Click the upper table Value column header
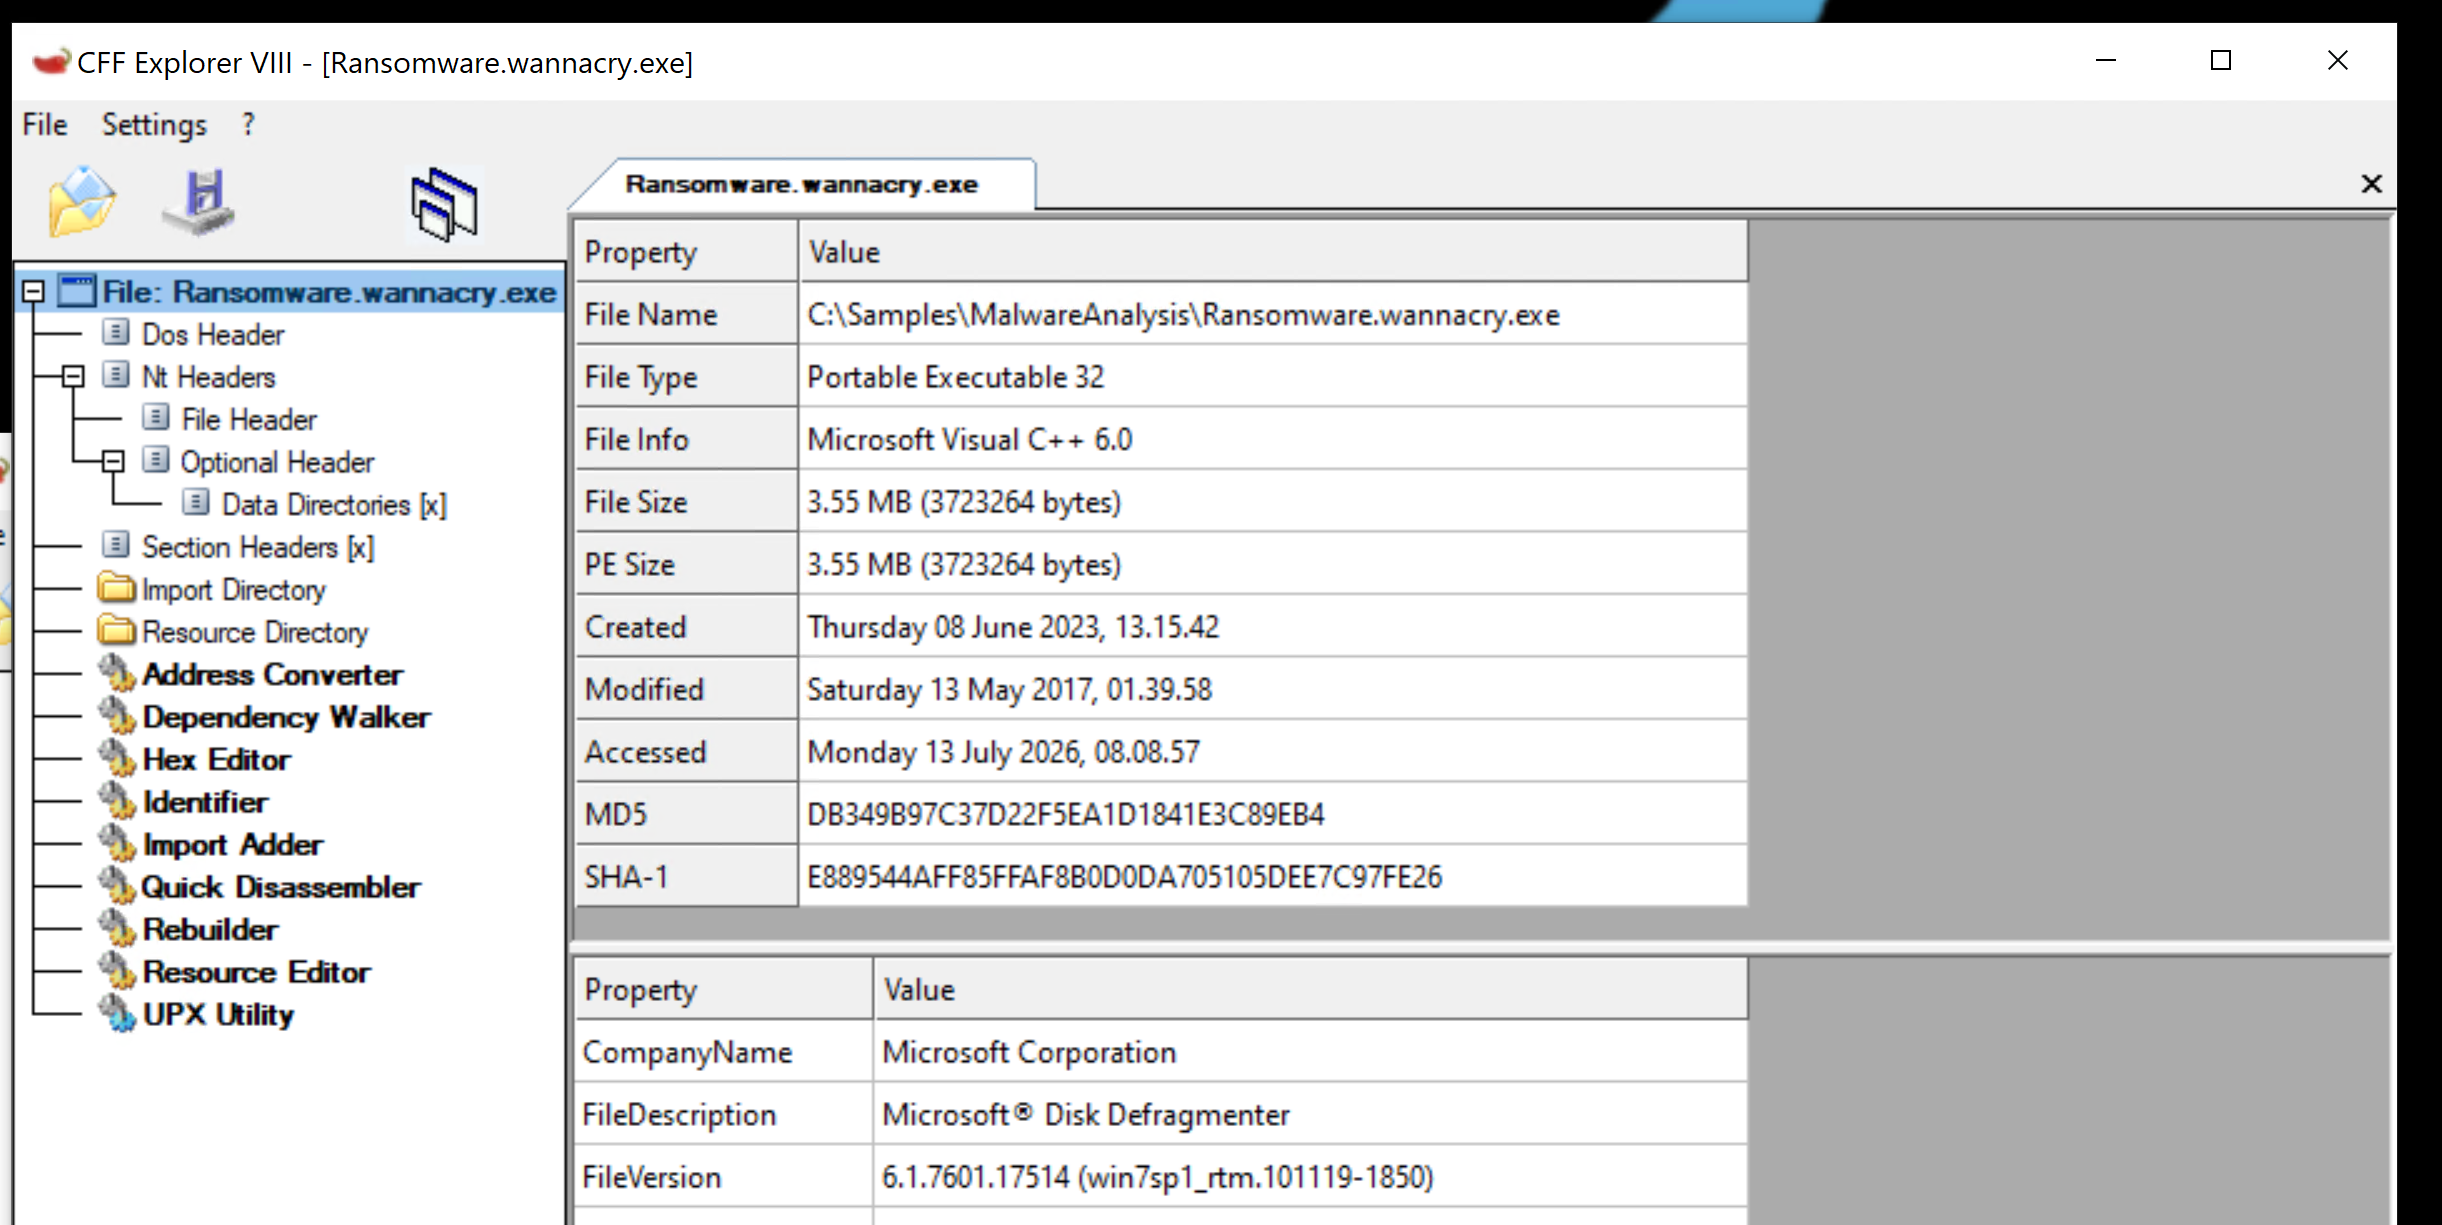This screenshot has width=2442, height=1225. [1272, 252]
